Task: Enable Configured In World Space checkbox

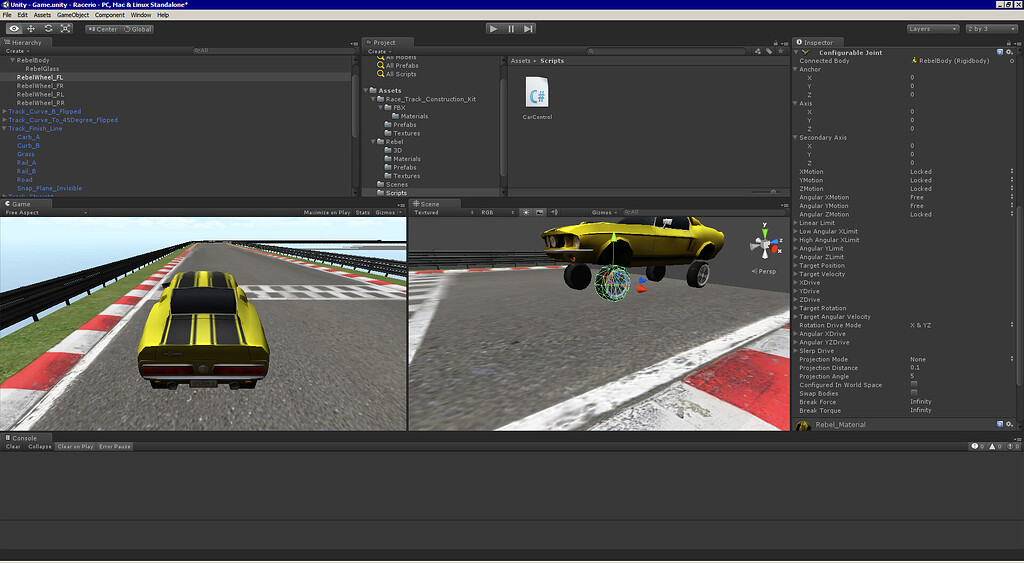Action: coord(914,385)
